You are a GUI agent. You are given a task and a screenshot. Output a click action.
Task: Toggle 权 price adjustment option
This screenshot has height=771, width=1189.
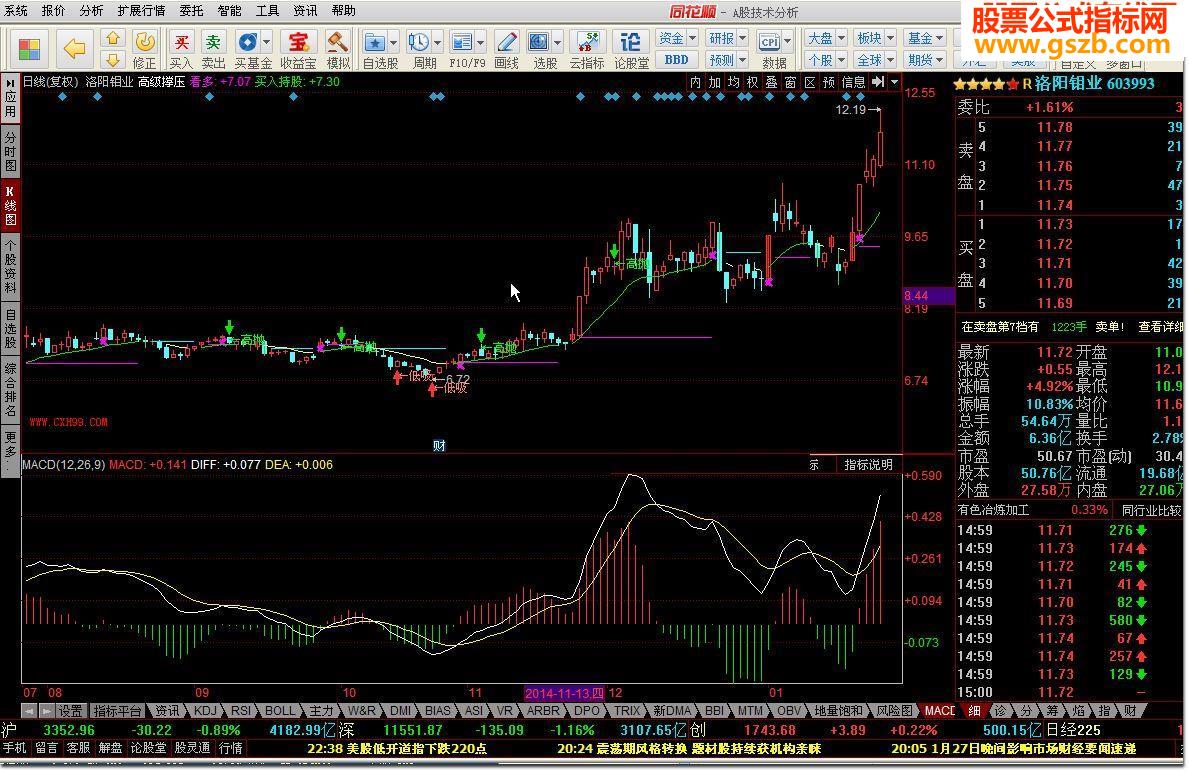pos(752,82)
